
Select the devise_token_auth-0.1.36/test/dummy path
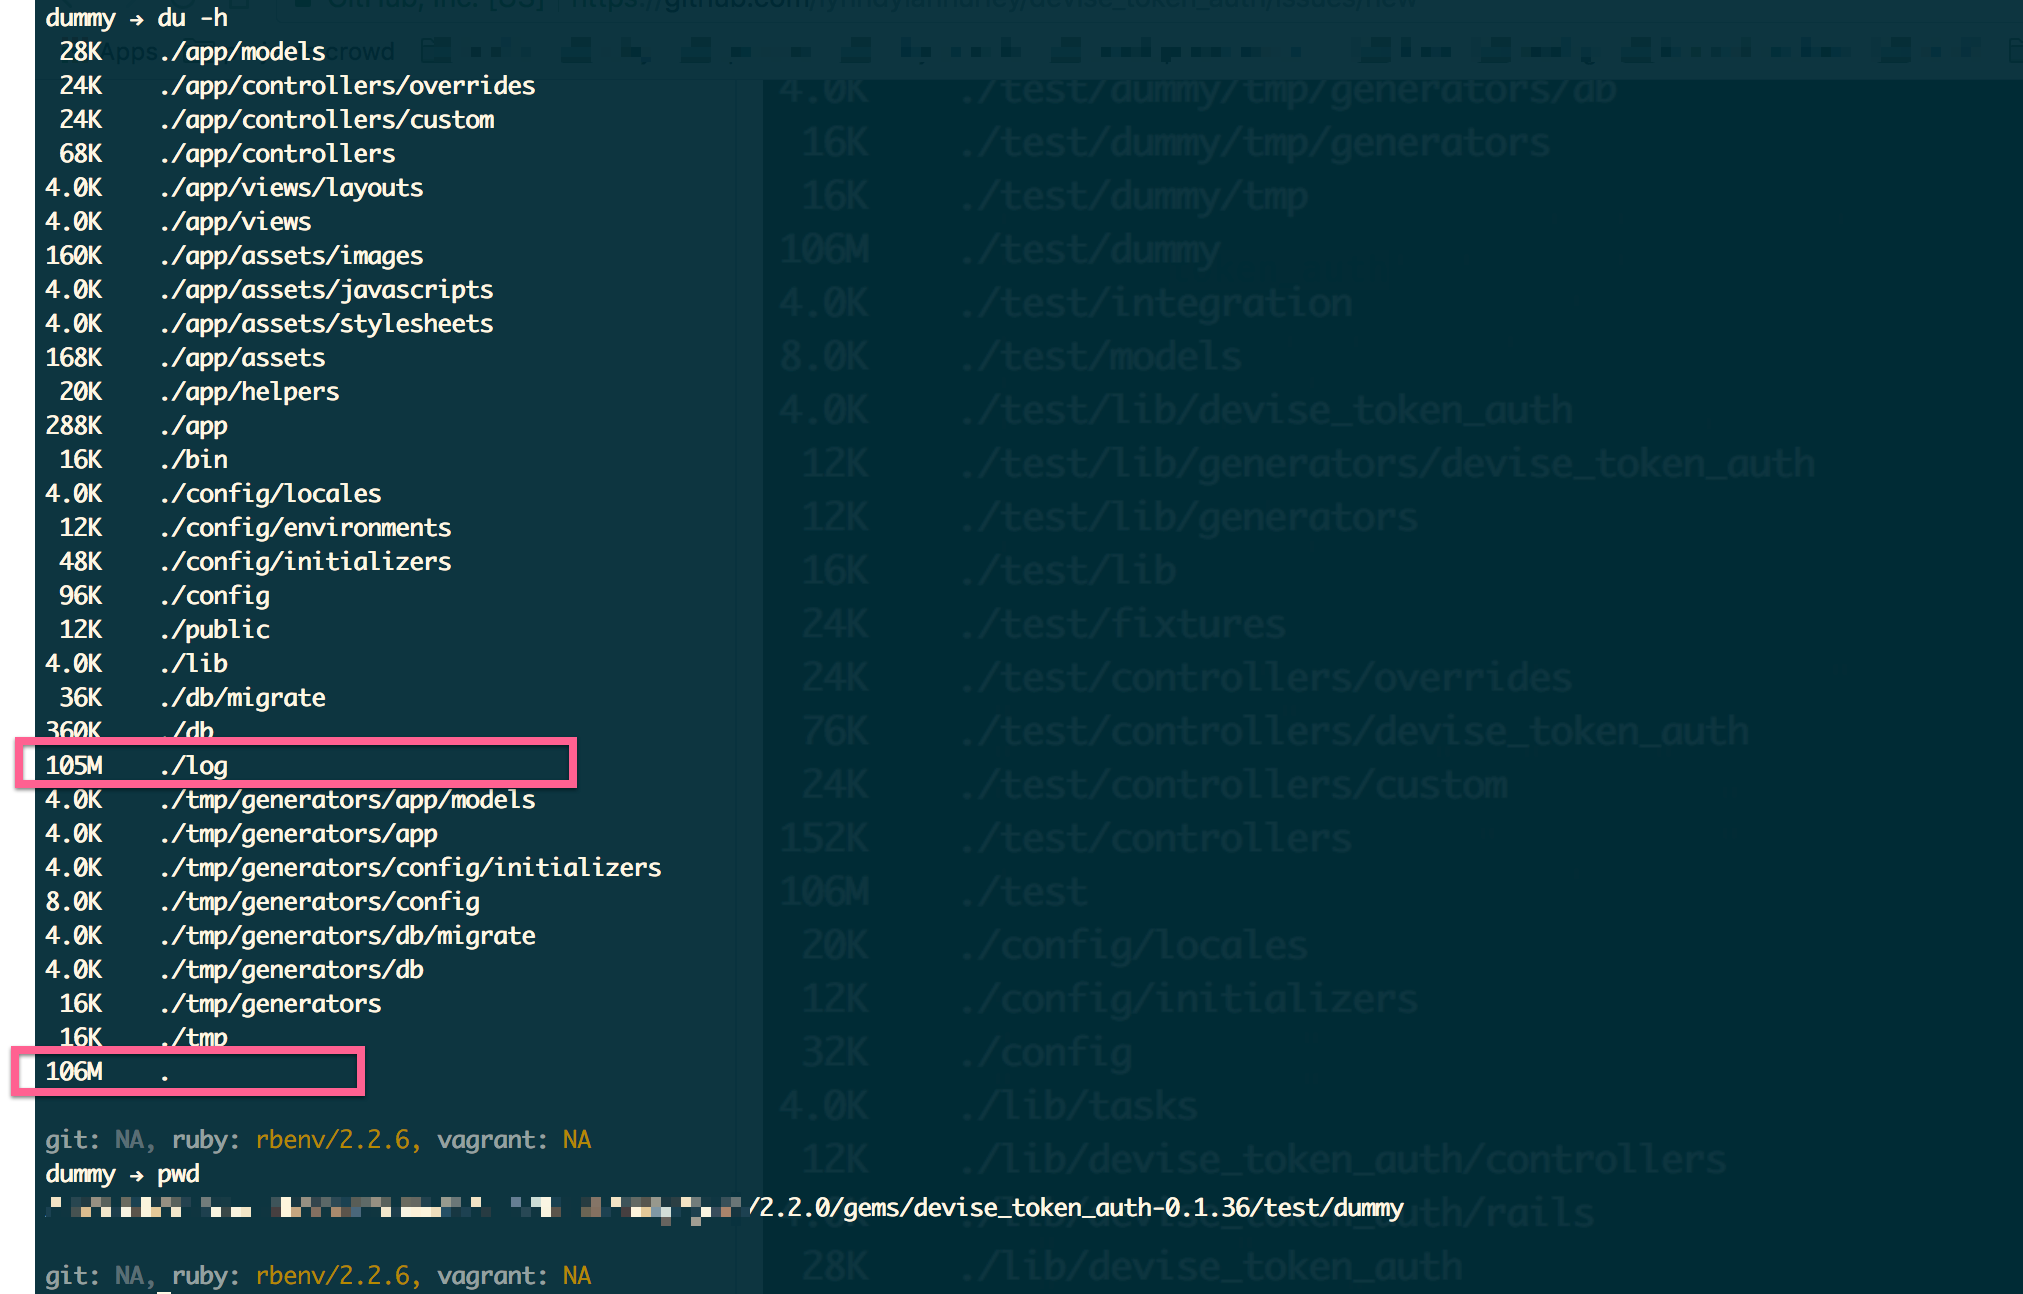(x=1157, y=1208)
